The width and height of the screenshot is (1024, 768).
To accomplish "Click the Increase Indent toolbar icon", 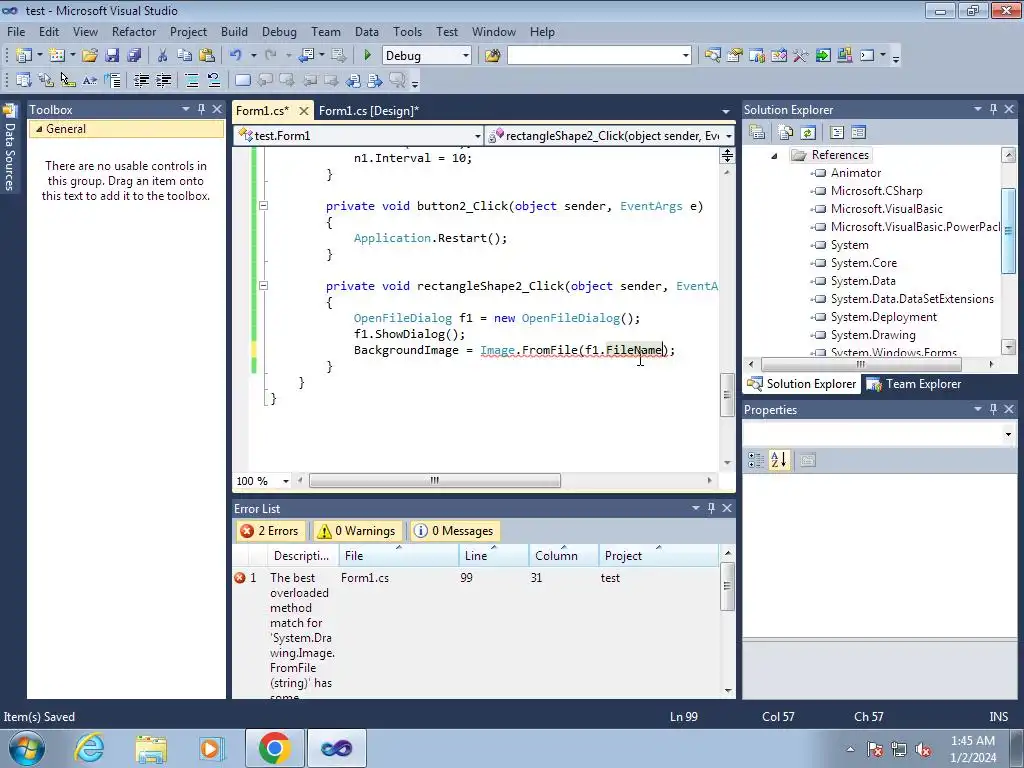I will [x=163, y=80].
